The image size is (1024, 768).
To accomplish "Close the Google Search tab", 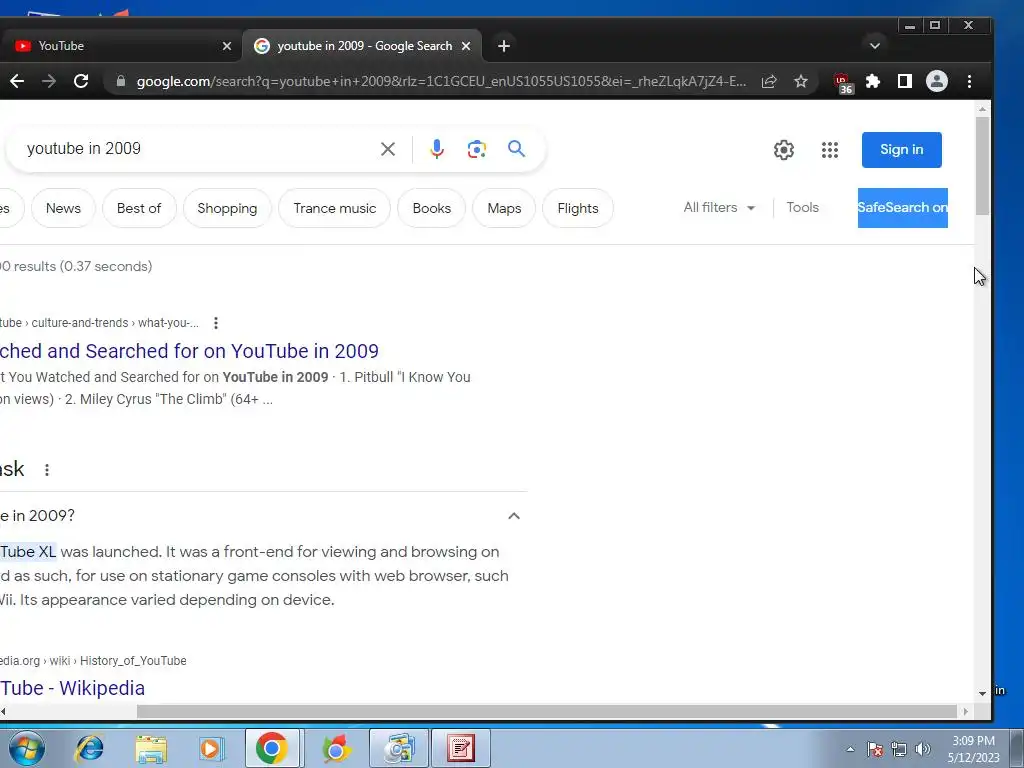I will [466, 46].
